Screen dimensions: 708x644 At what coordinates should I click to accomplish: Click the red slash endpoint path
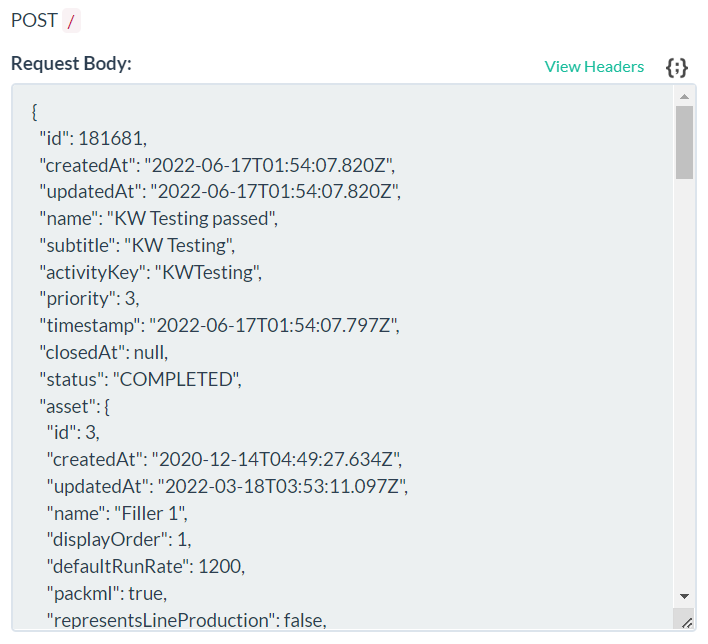pyautogui.click(x=70, y=21)
